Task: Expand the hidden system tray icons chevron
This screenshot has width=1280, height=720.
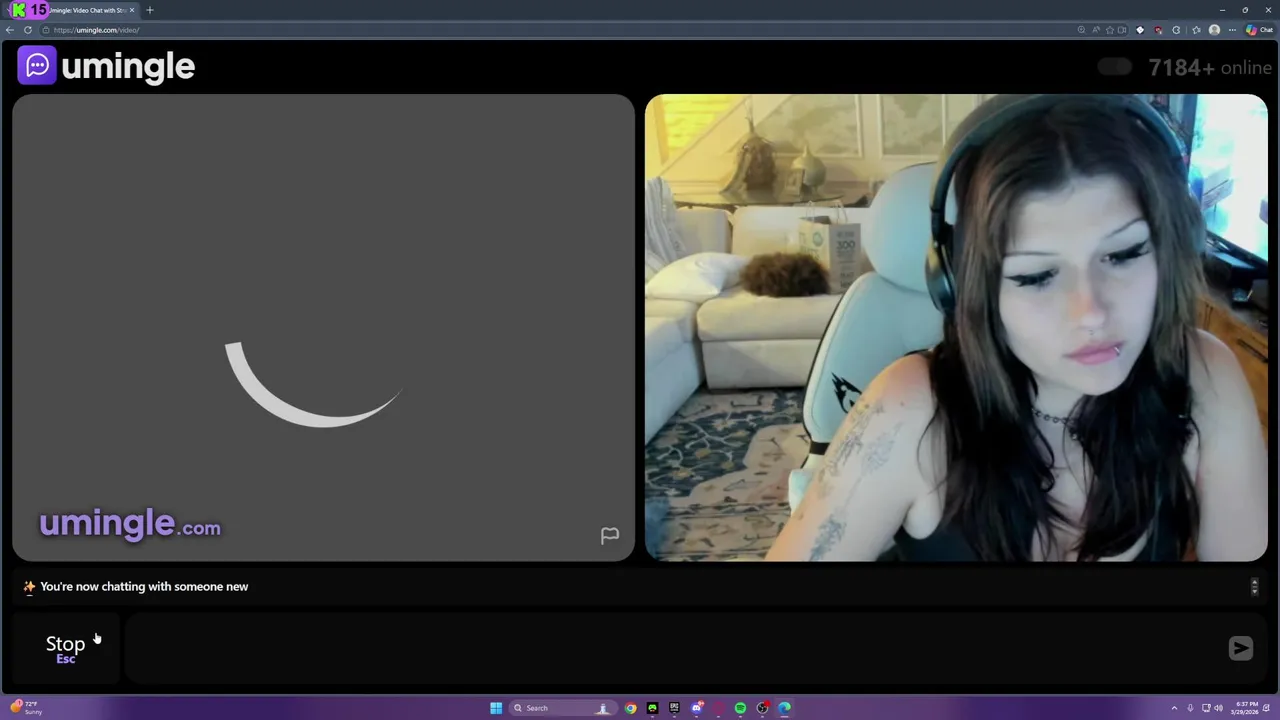Action: click(1174, 708)
